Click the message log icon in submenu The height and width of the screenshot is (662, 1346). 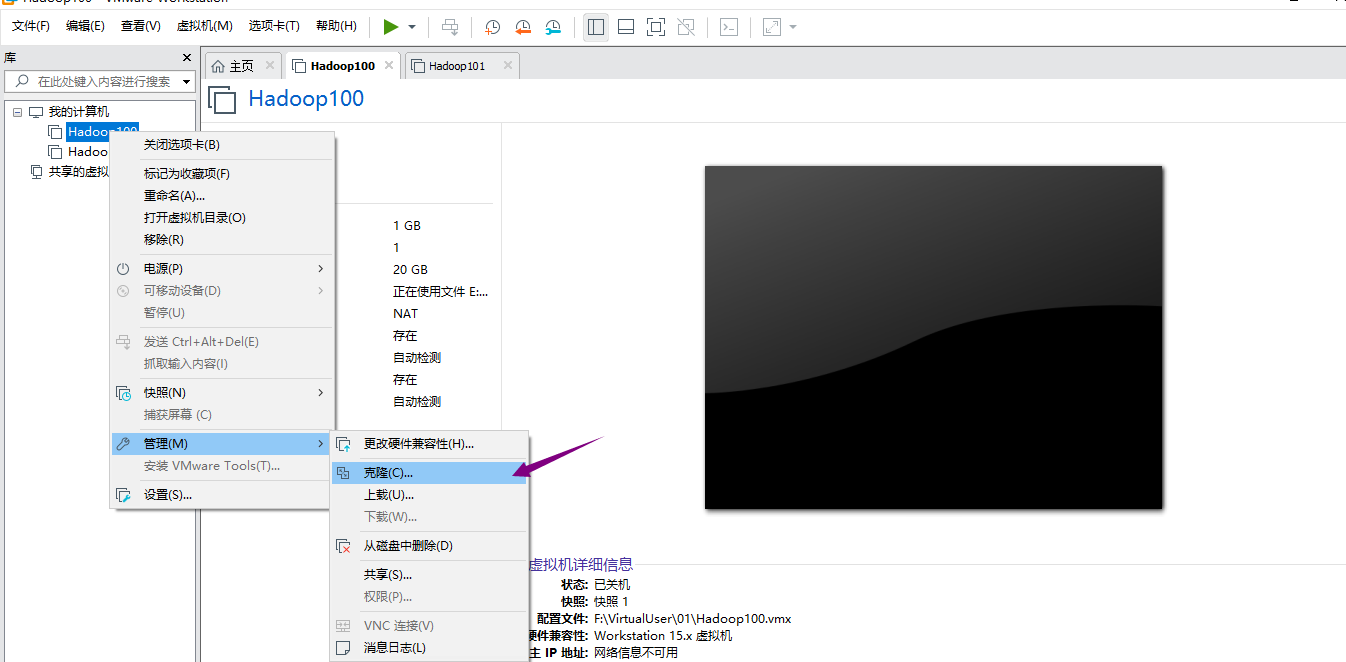[x=343, y=648]
